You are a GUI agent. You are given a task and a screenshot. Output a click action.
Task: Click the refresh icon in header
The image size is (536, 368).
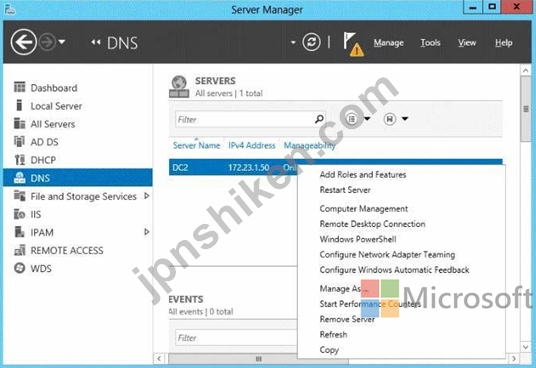(311, 42)
